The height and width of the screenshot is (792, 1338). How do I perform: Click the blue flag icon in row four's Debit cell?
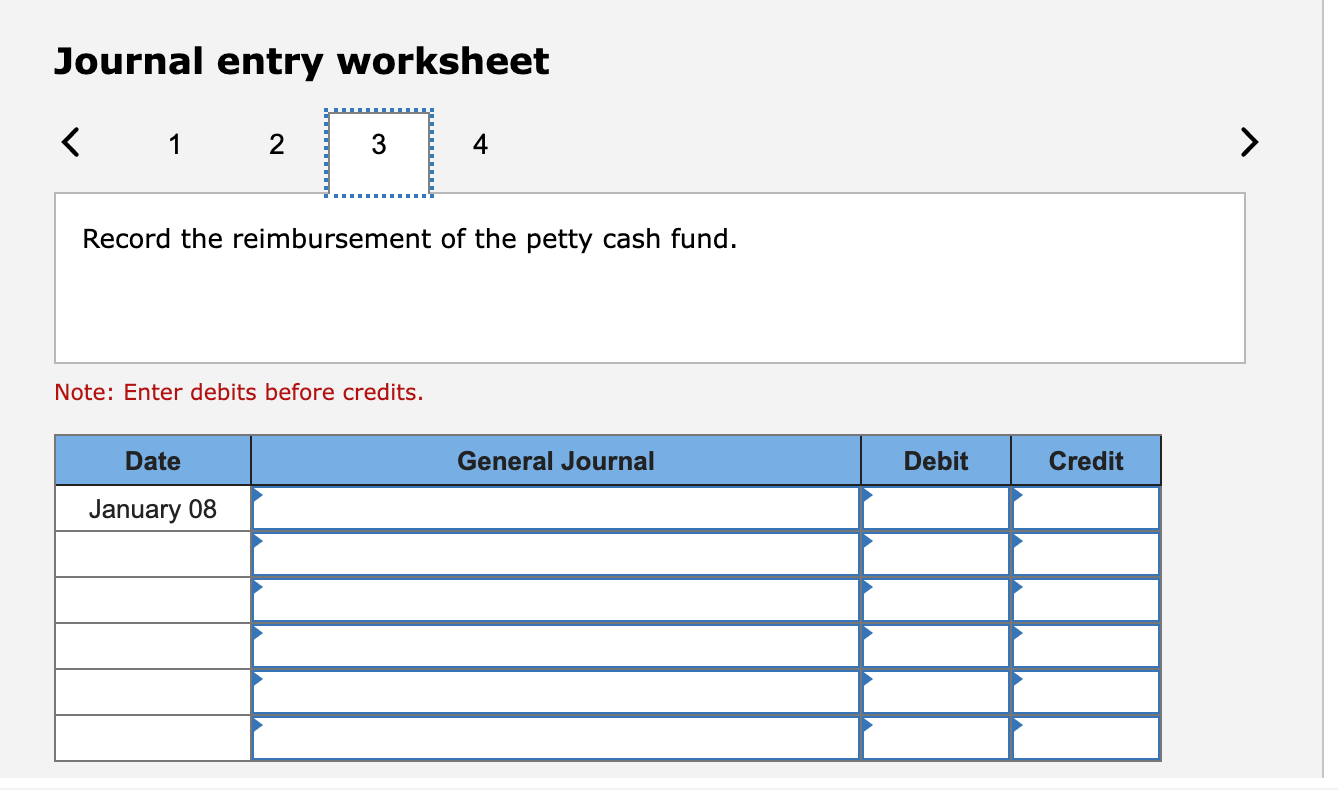tap(868, 636)
